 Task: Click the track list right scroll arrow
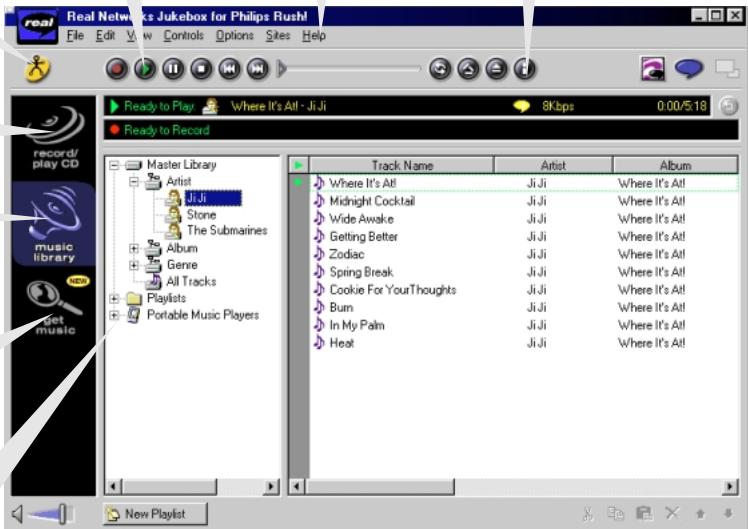730,487
